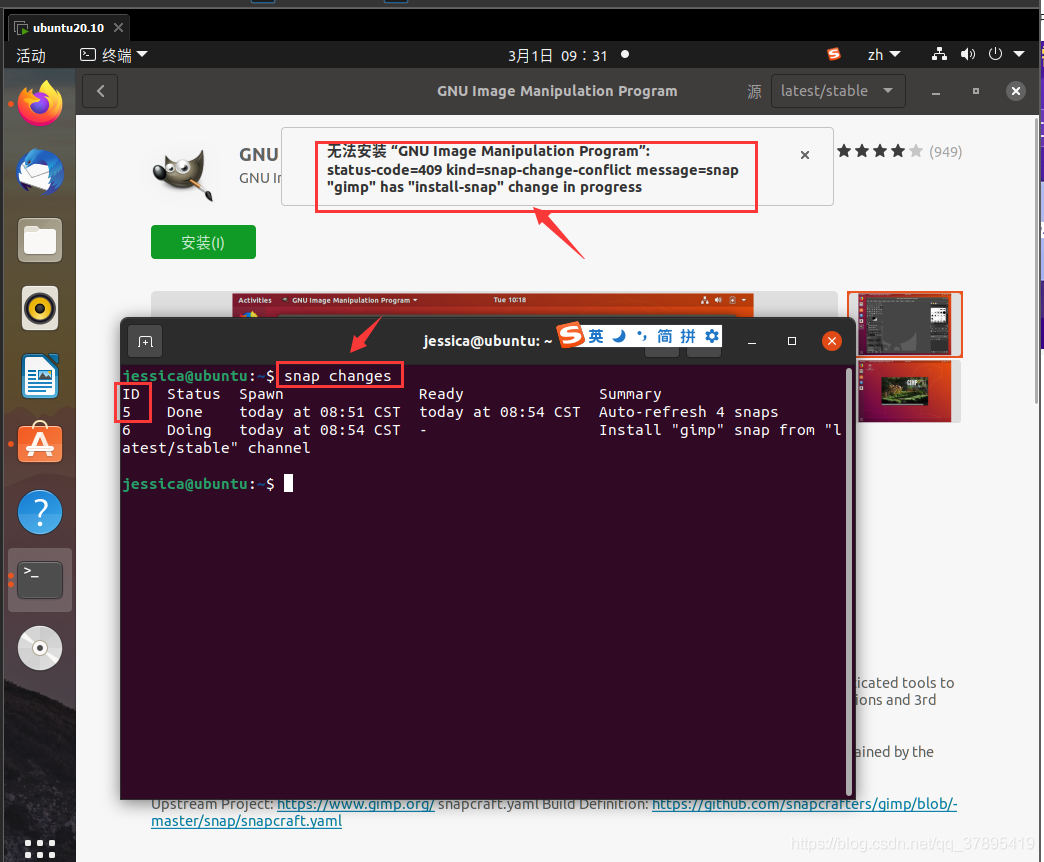Click the Software window scrollbar
Viewport: 1044px width, 862px height.
pyautogui.click(x=1037, y=261)
